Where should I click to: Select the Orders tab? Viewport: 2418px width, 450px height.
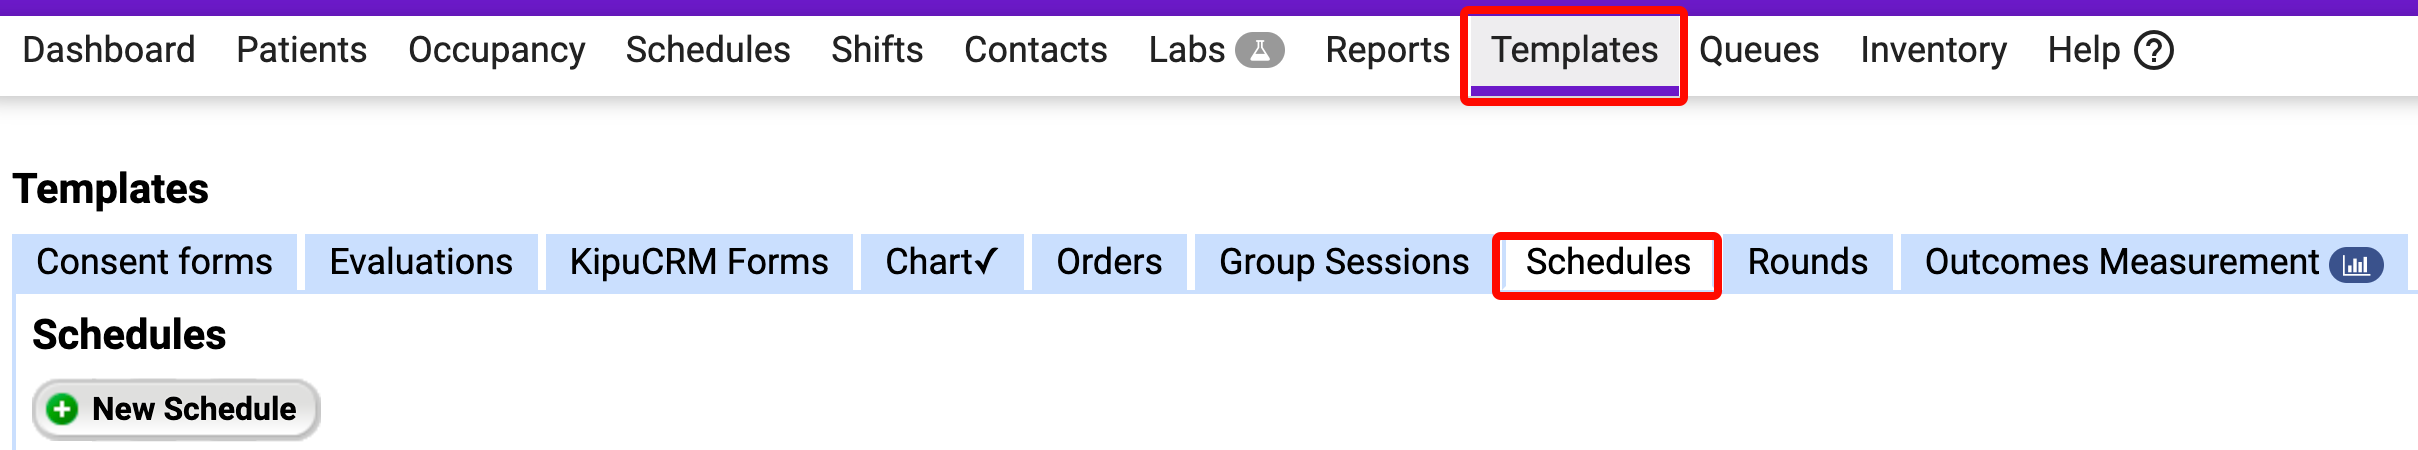click(1109, 262)
